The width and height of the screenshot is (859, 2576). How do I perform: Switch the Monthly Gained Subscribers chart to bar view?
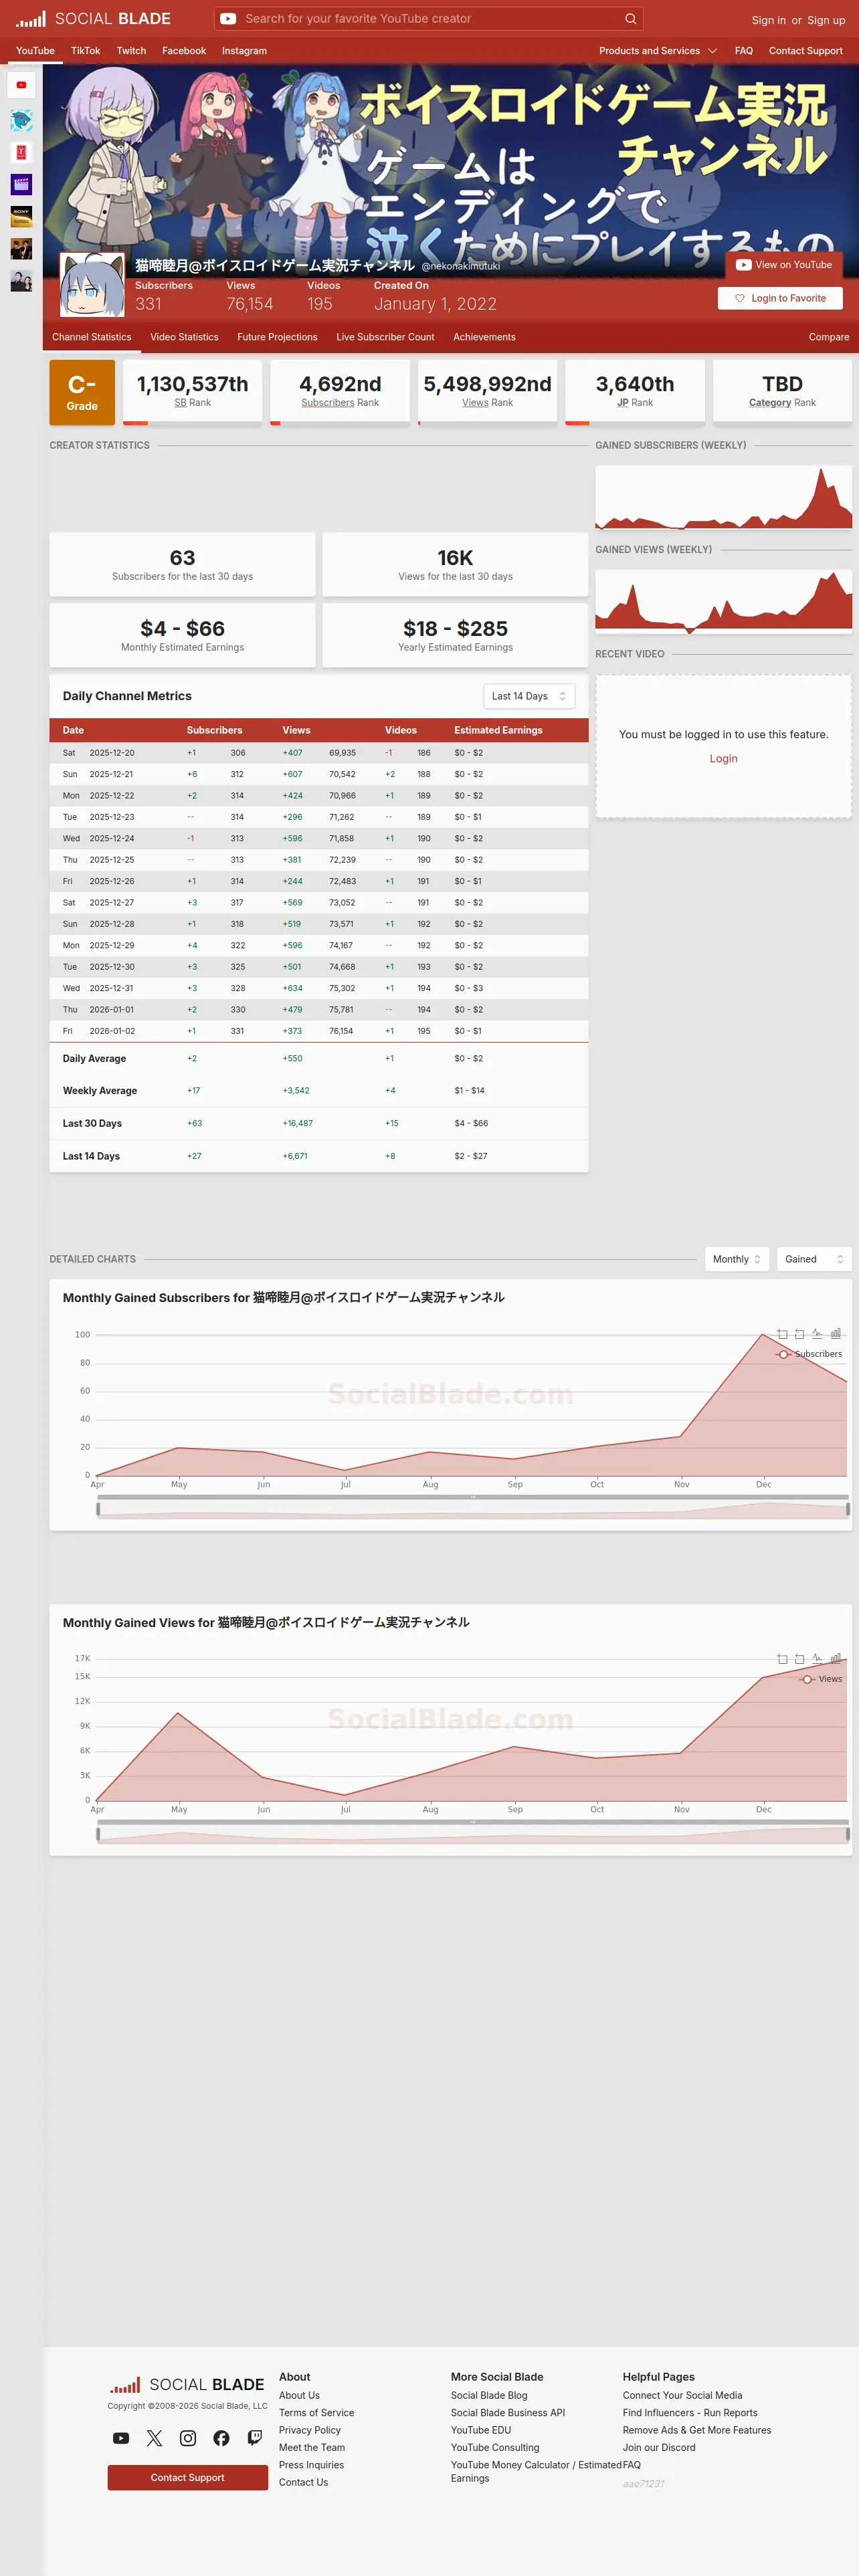(835, 1334)
